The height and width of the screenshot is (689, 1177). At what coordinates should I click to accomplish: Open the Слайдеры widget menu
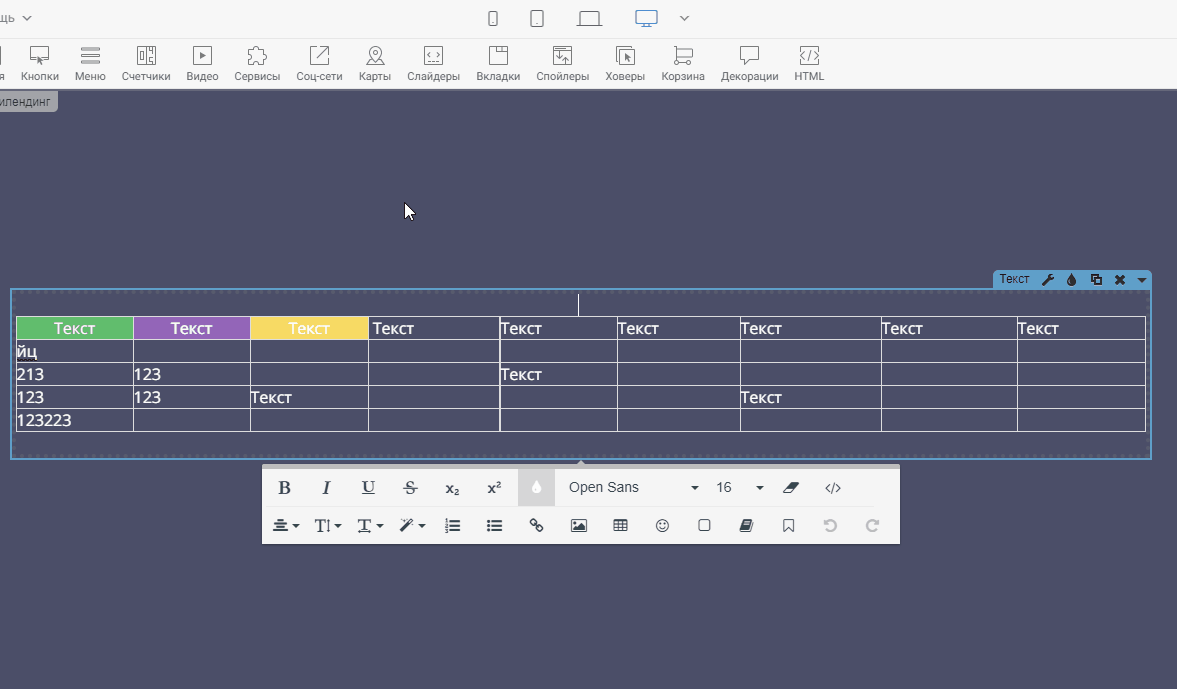(x=433, y=63)
